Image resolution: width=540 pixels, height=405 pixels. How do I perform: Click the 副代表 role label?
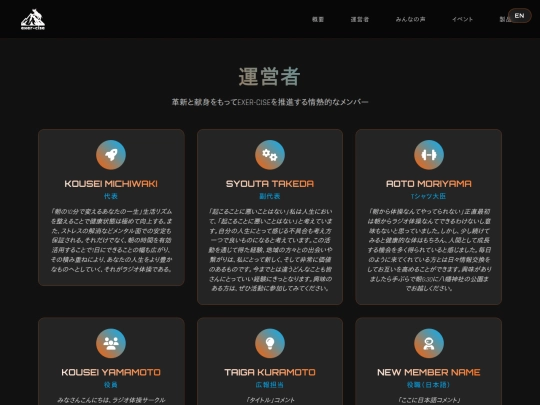click(270, 196)
